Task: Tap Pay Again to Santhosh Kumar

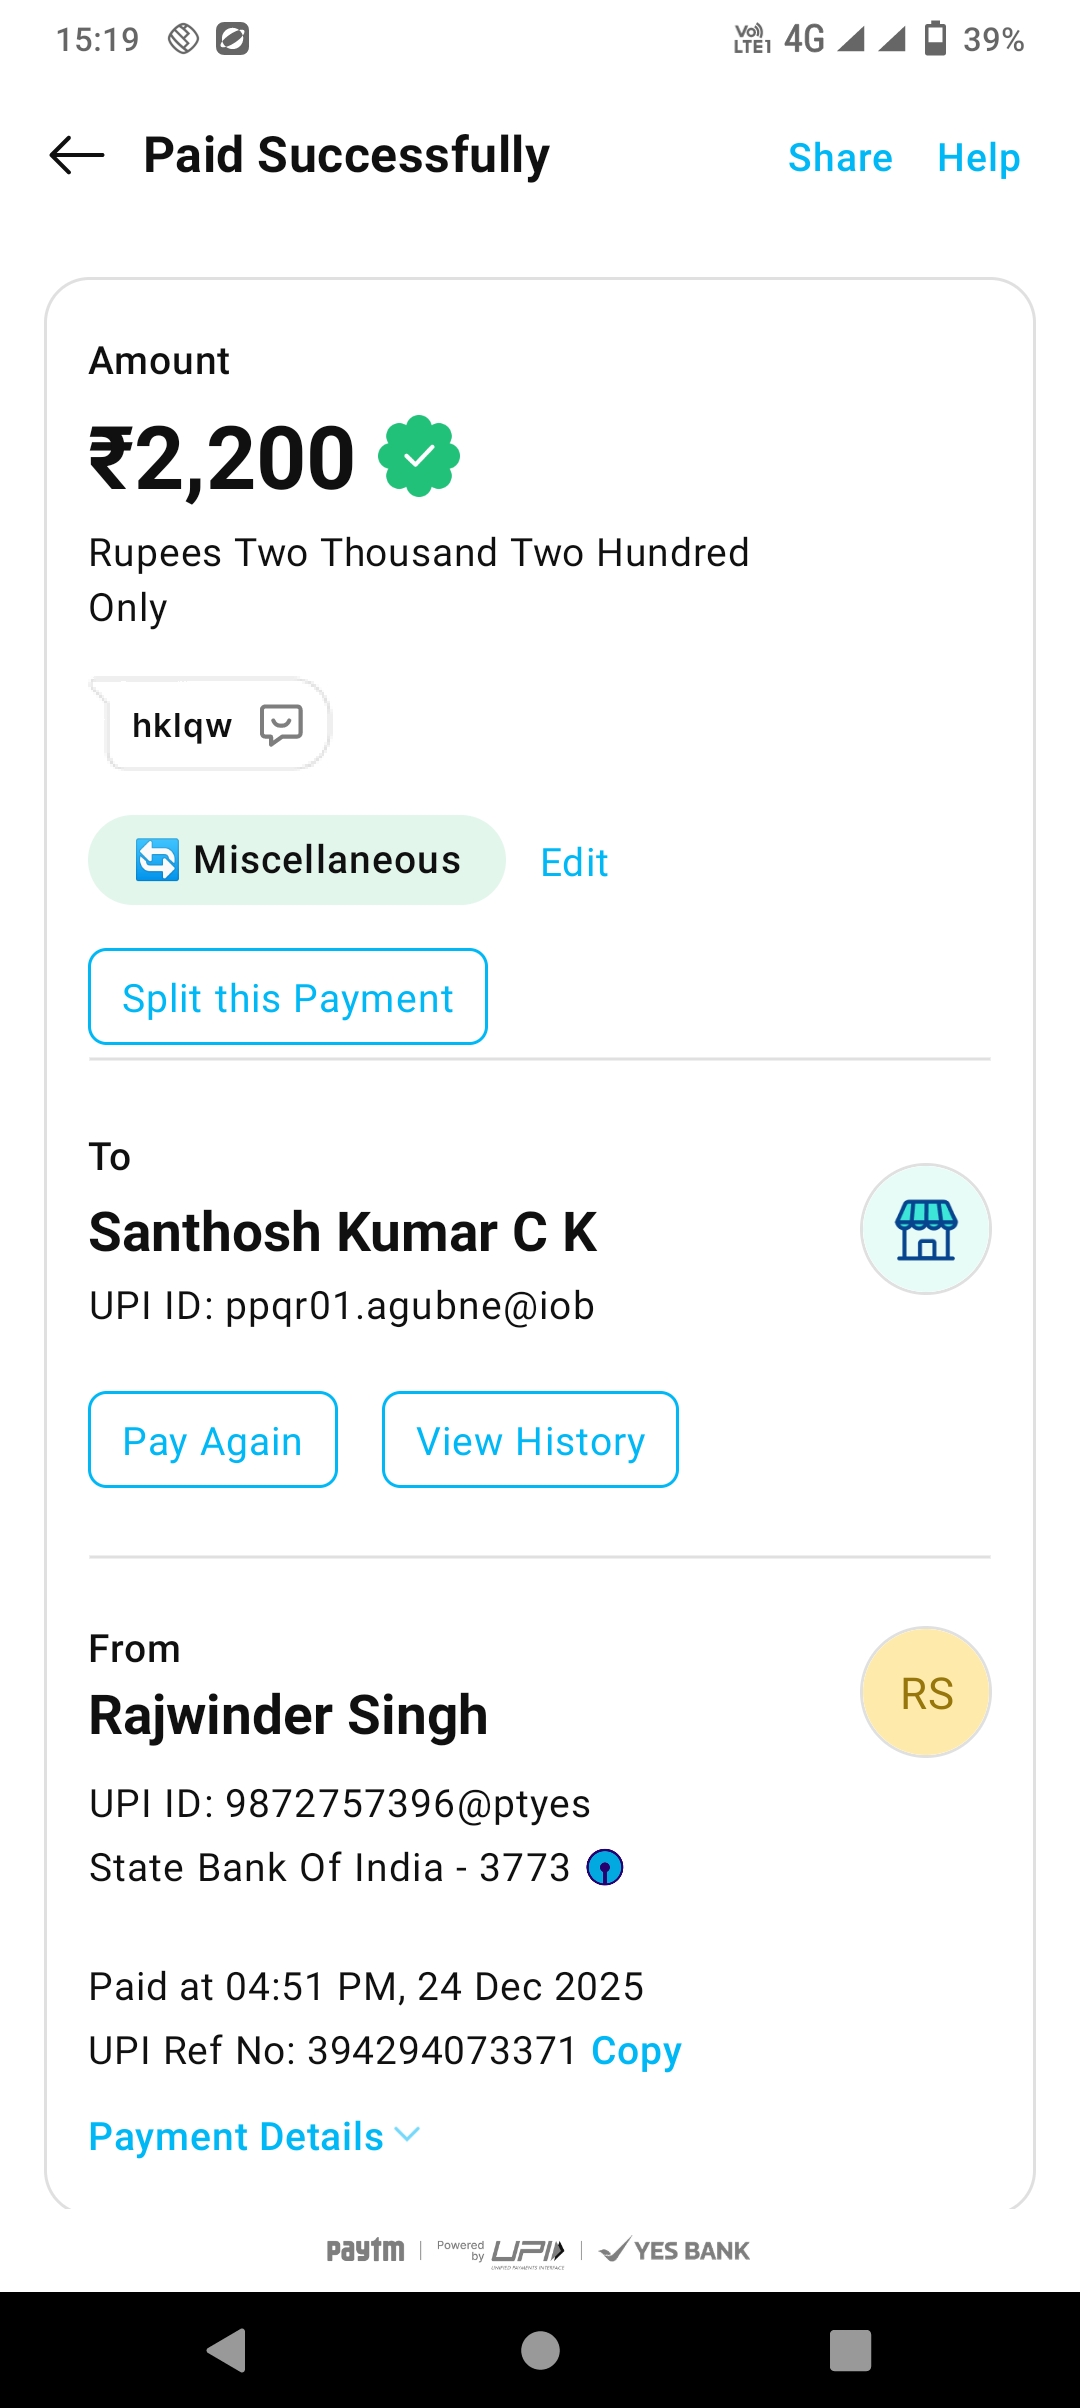Action: click(x=213, y=1440)
